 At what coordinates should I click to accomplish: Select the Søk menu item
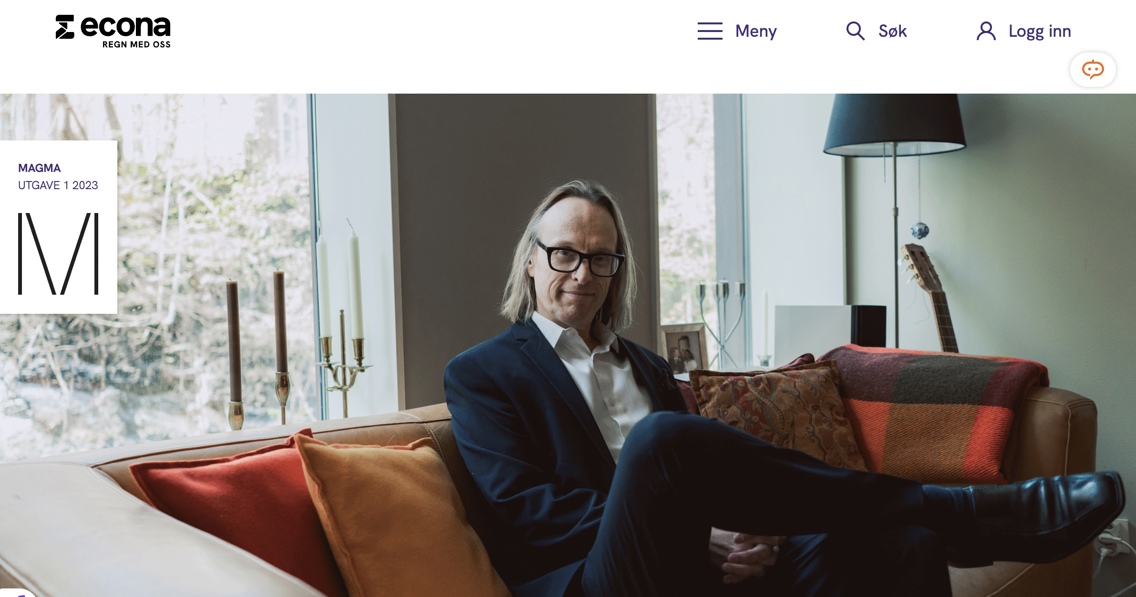pos(893,31)
